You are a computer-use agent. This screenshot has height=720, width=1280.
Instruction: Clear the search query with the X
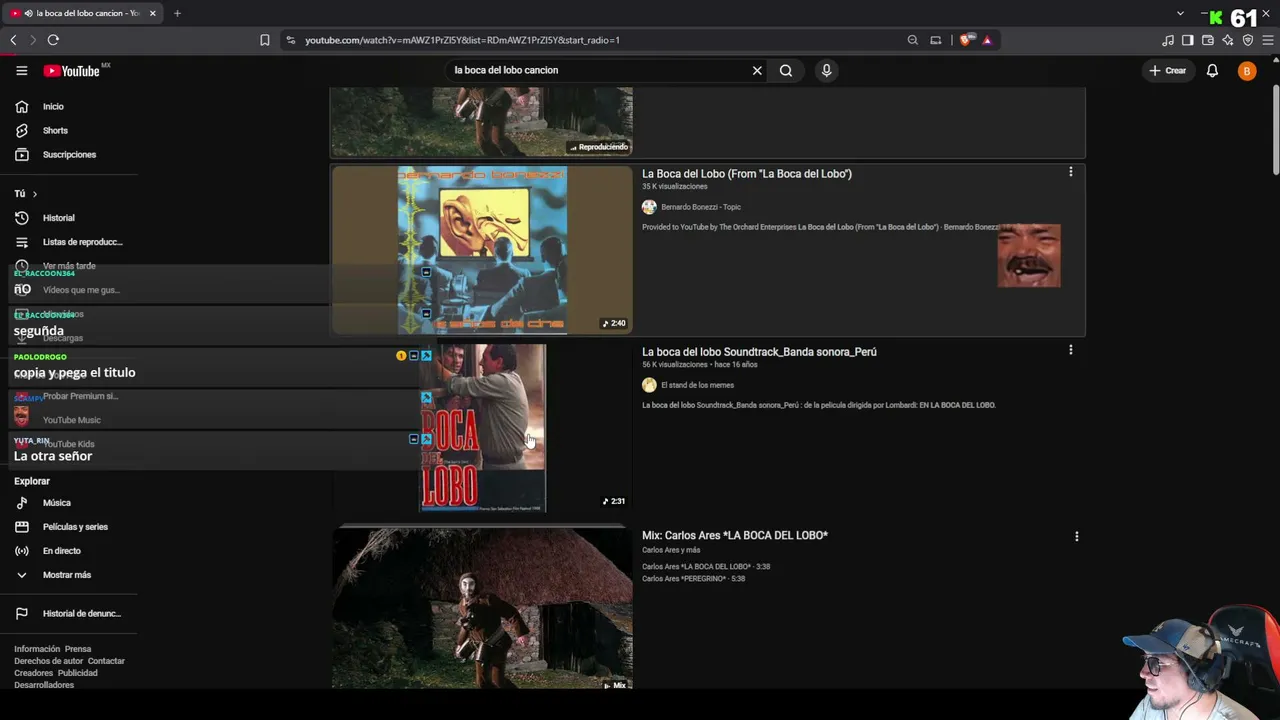pos(757,70)
